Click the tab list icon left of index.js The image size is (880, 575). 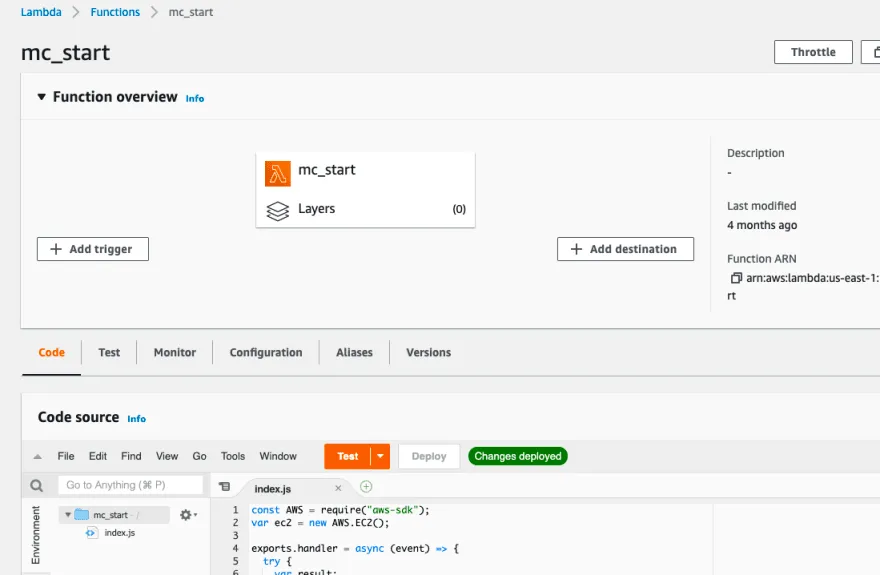coord(224,486)
